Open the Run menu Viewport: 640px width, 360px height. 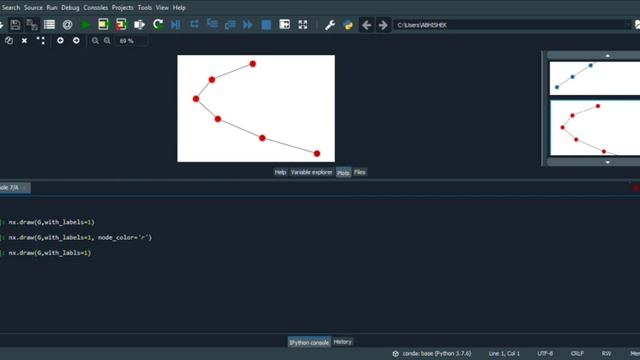52,7
